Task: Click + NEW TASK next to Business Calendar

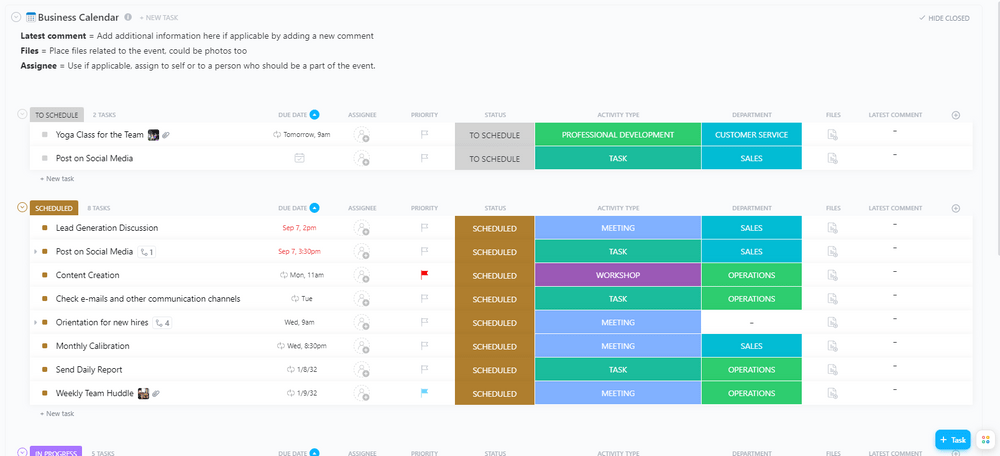Action: point(159,18)
